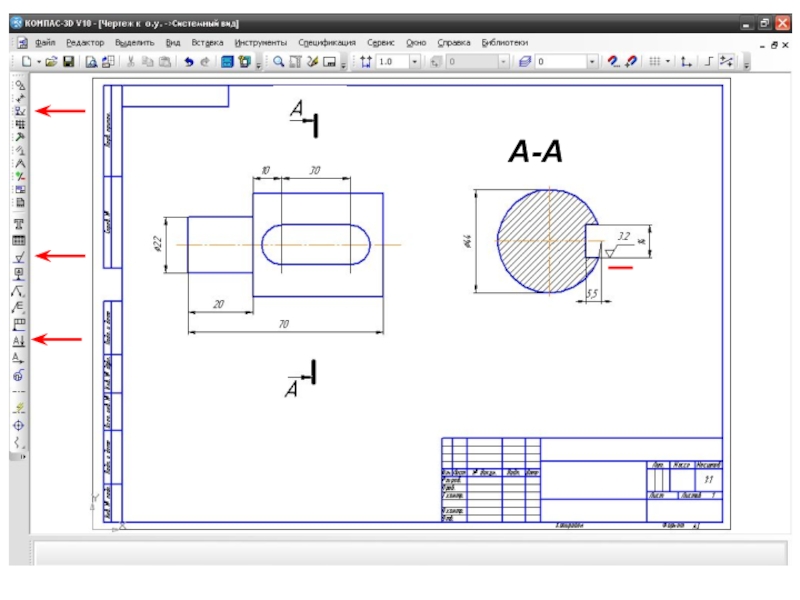
Task: Toggle orthogonal drawing mode
Action: point(709,62)
